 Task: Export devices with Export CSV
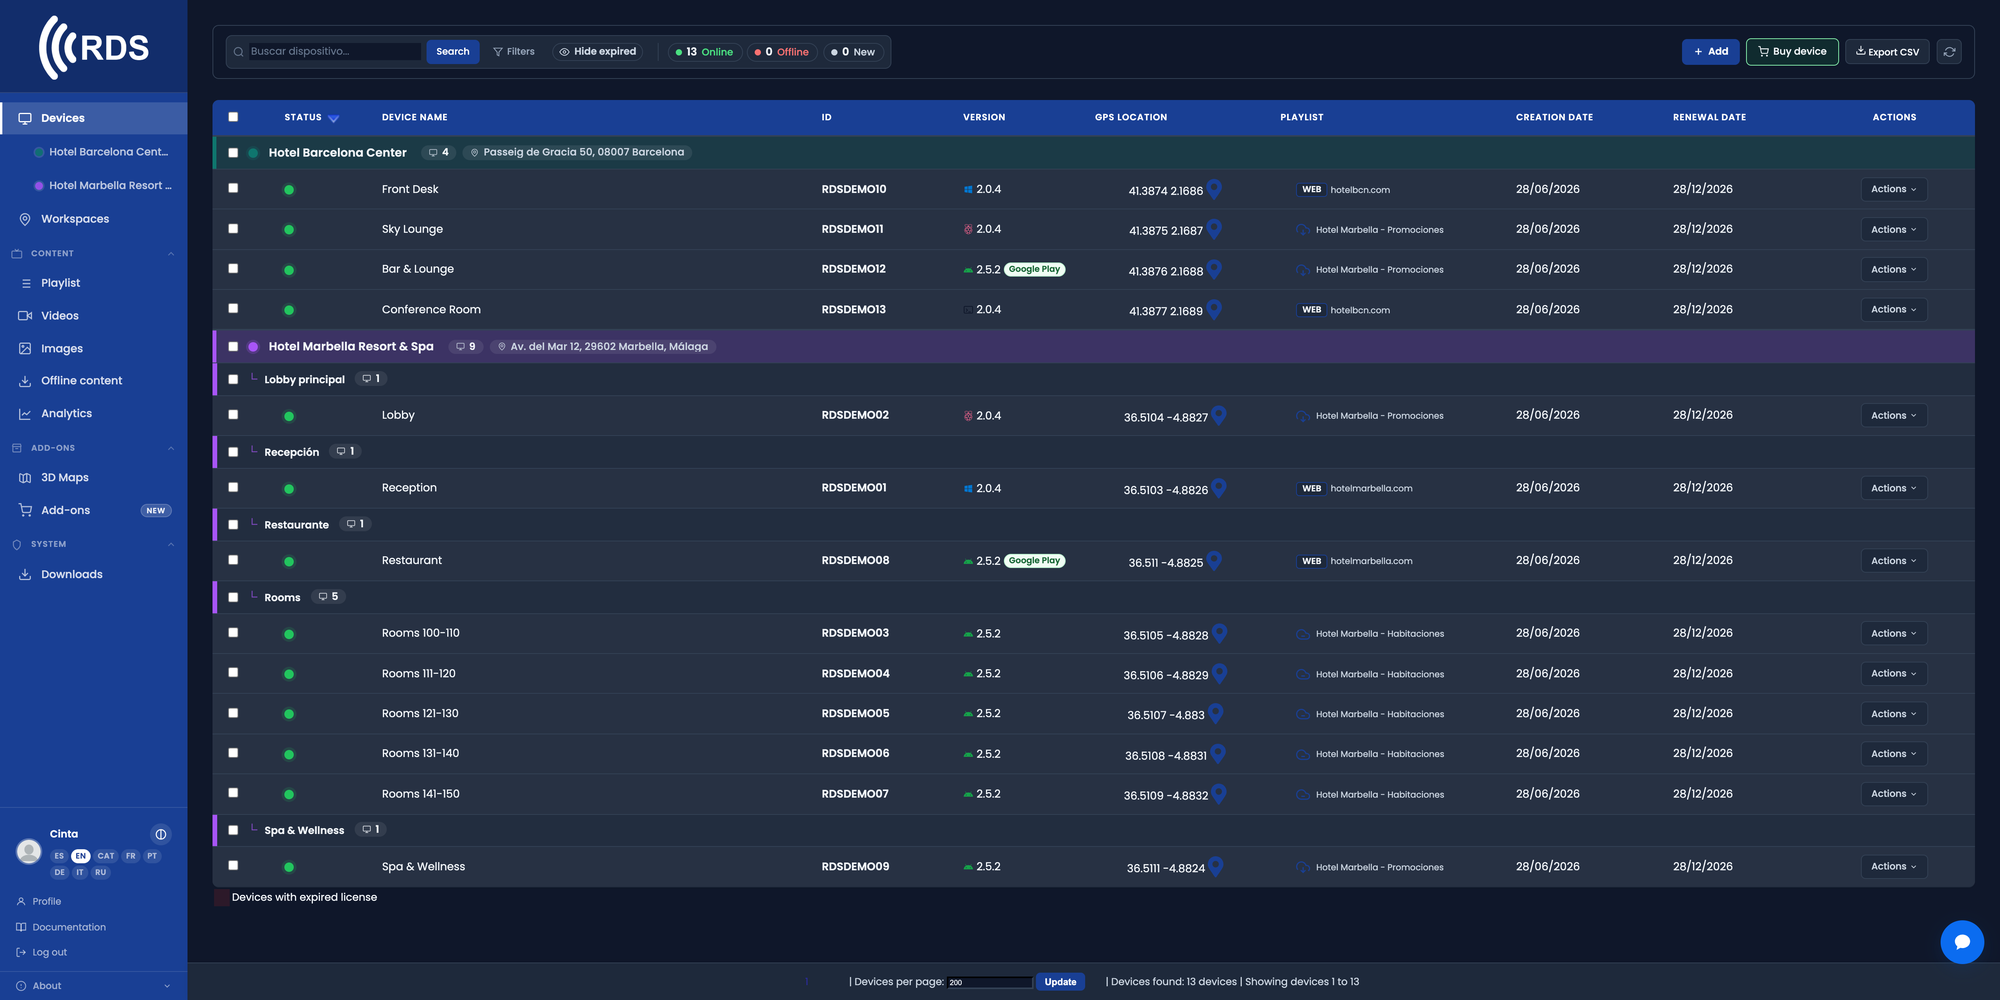[1887, 52]
